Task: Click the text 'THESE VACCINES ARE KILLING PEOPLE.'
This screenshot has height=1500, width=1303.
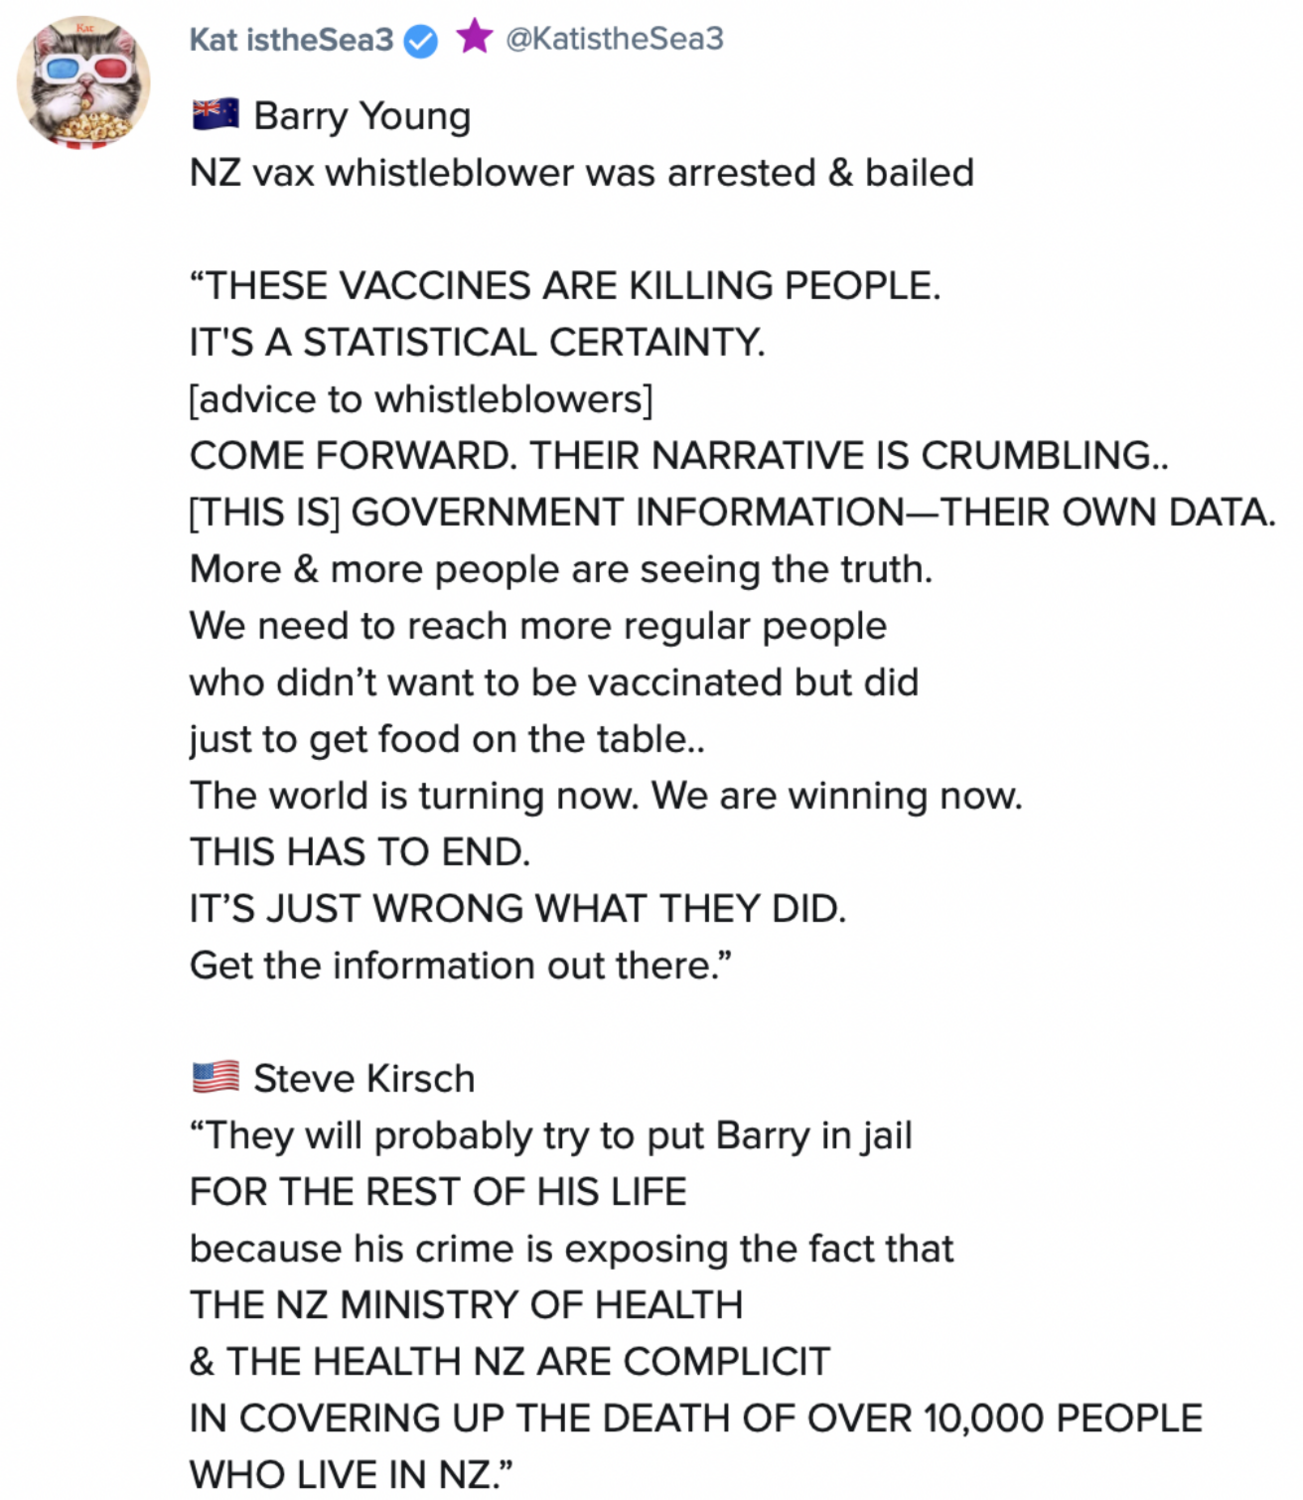Action: (566, 286)
